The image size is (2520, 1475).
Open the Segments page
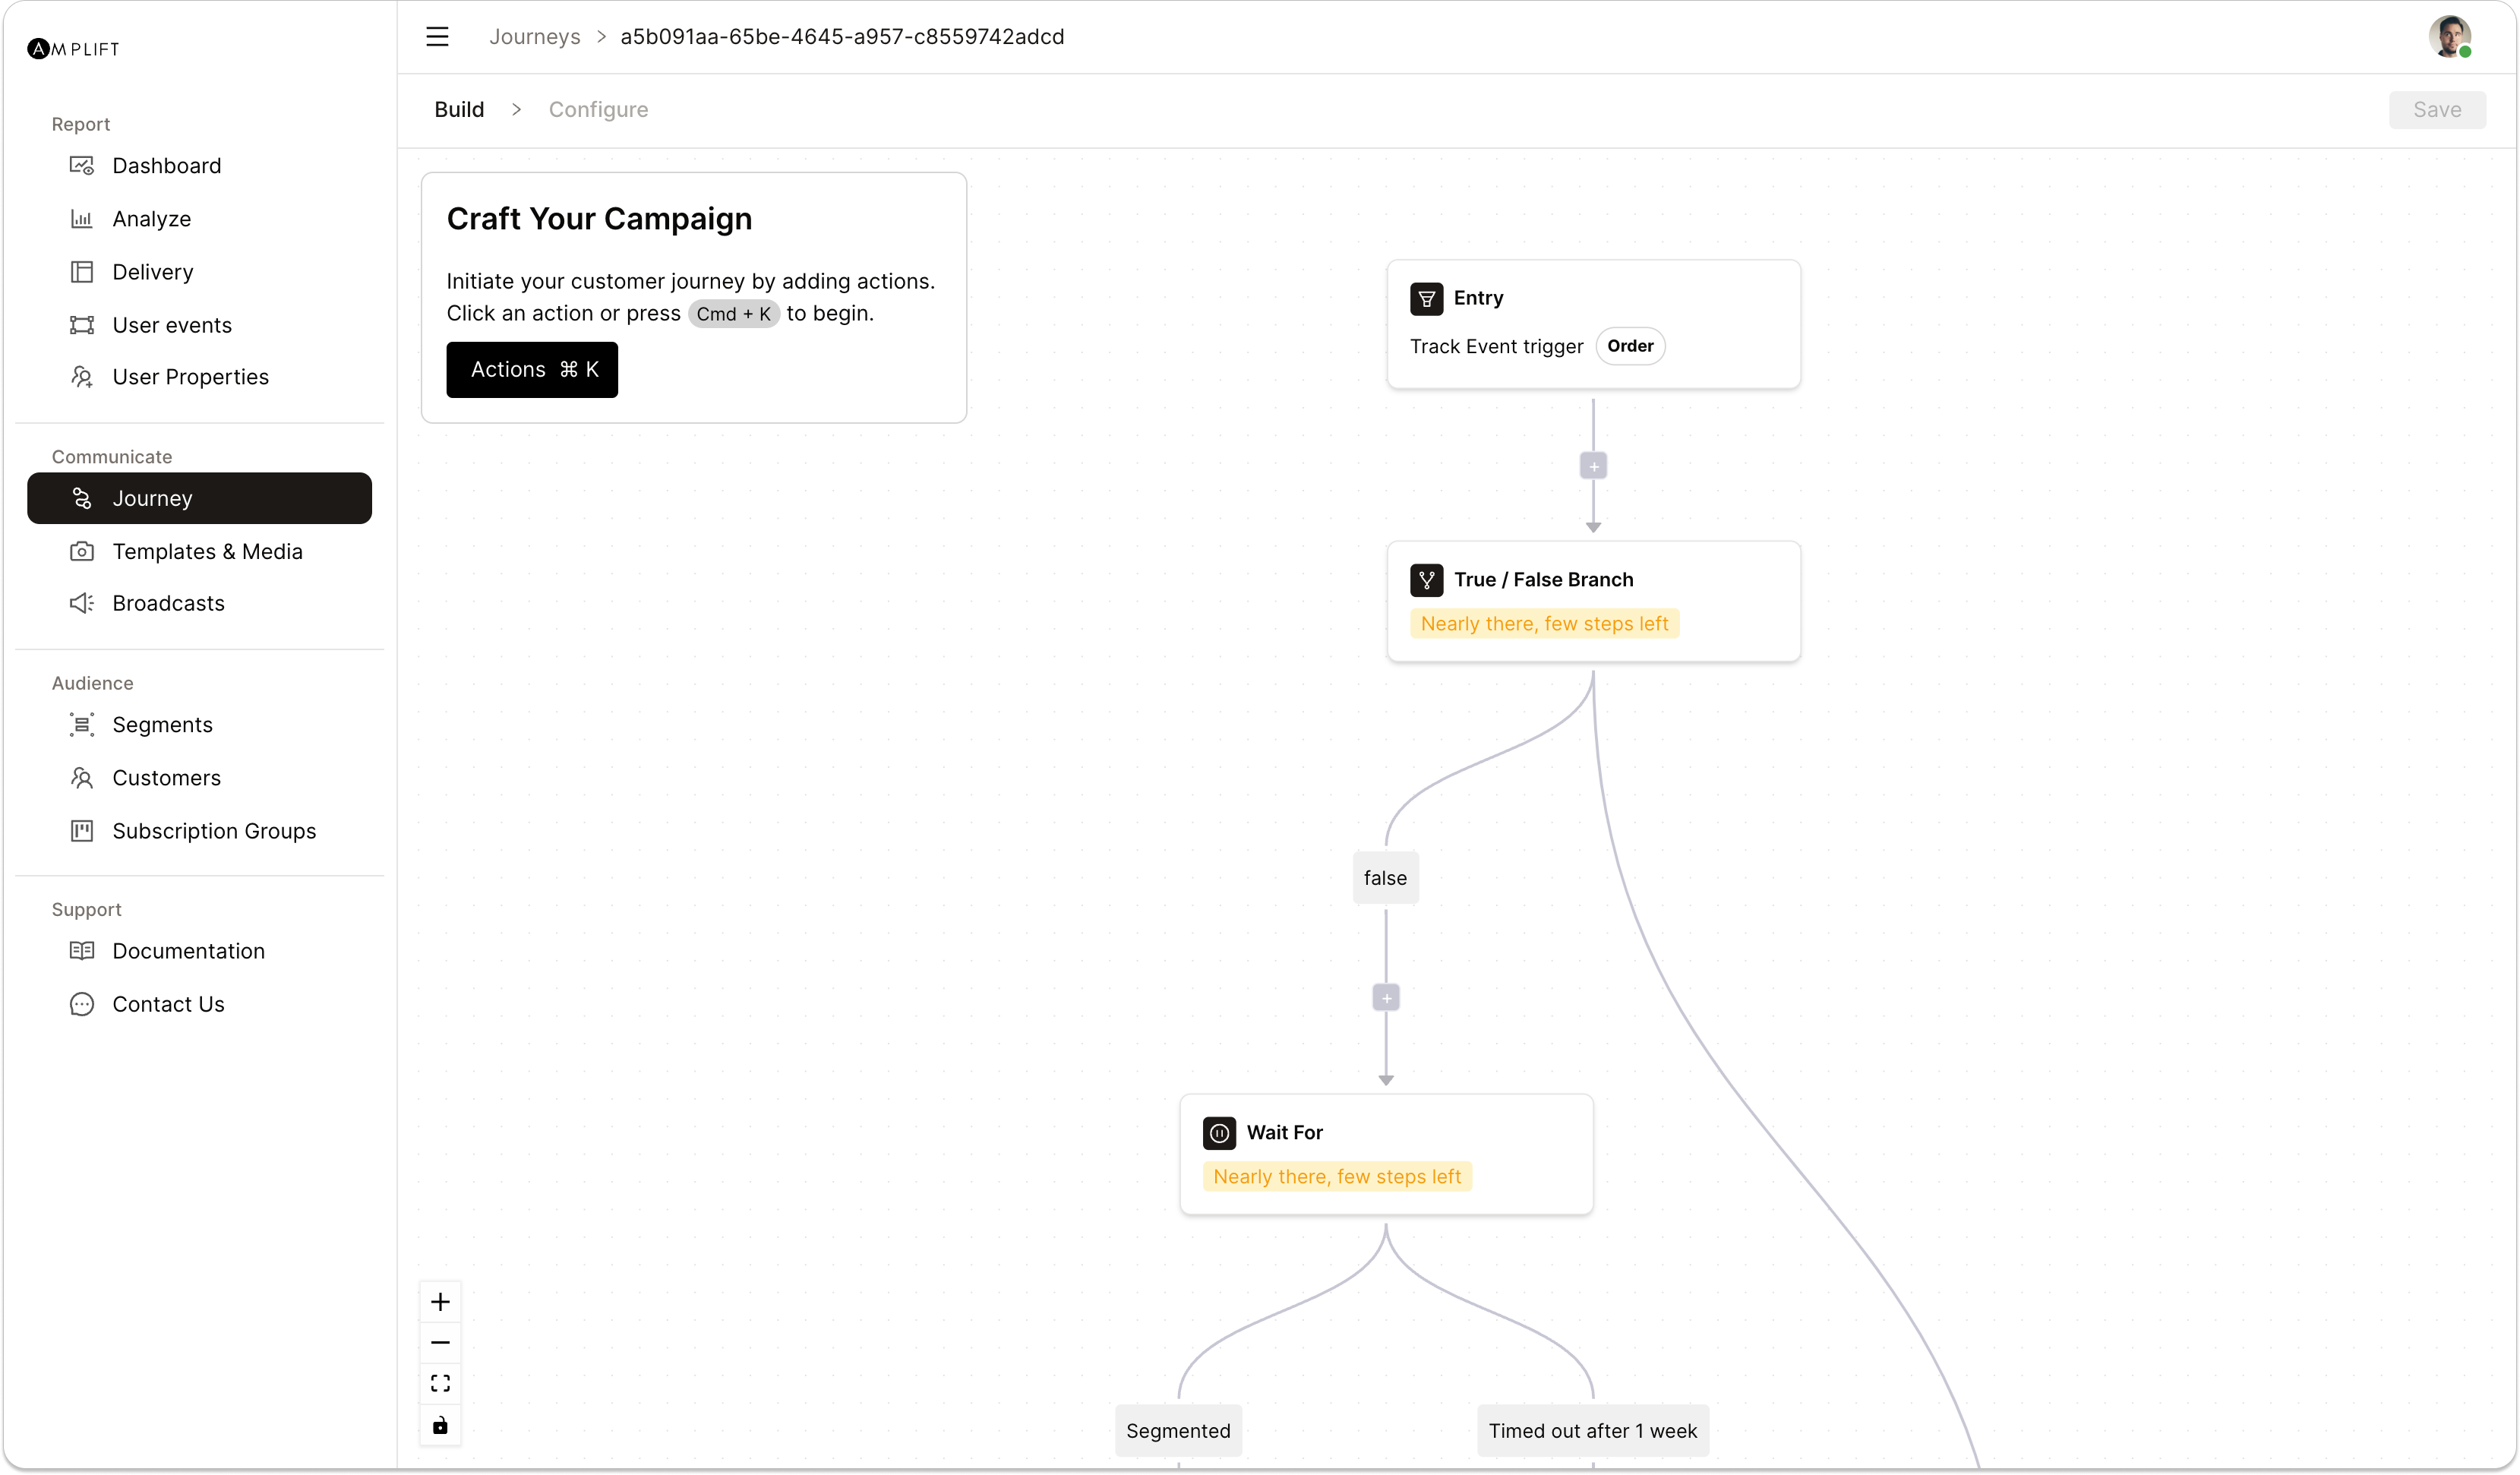(x=162, y=724)
